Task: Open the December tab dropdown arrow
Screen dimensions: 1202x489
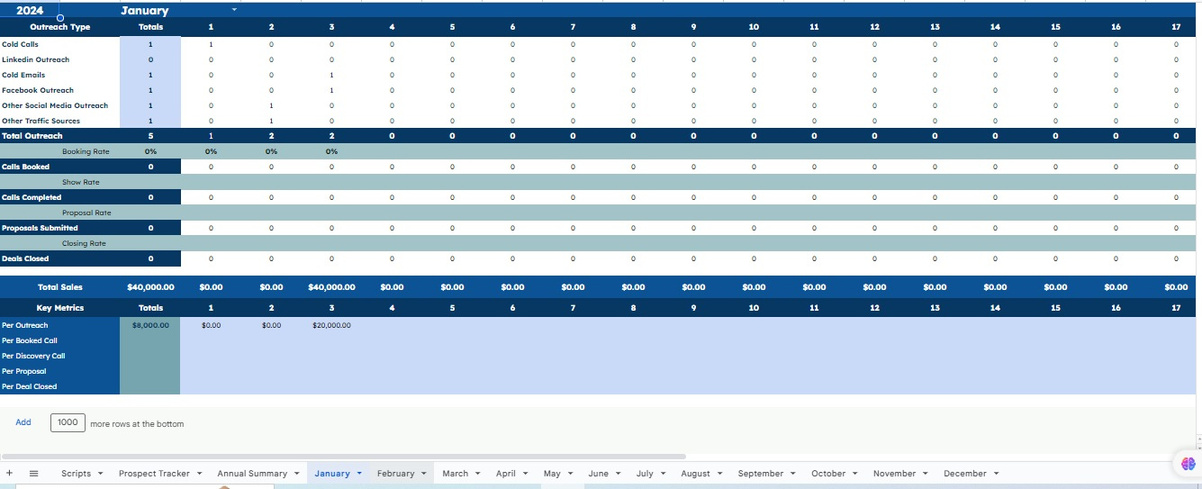Action: coord(996,473)
